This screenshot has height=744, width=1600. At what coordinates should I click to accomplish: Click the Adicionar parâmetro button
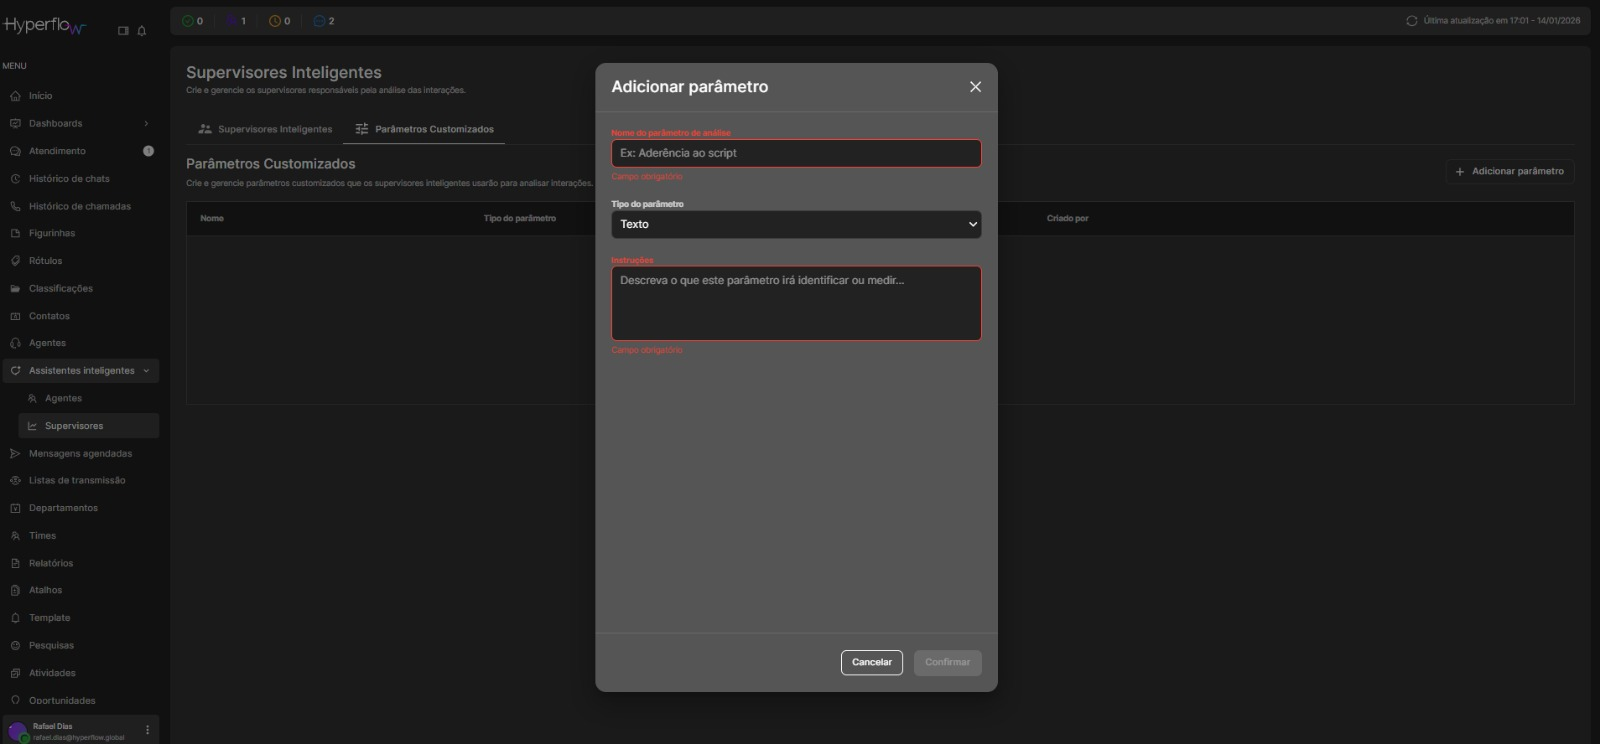point(1509,171)
